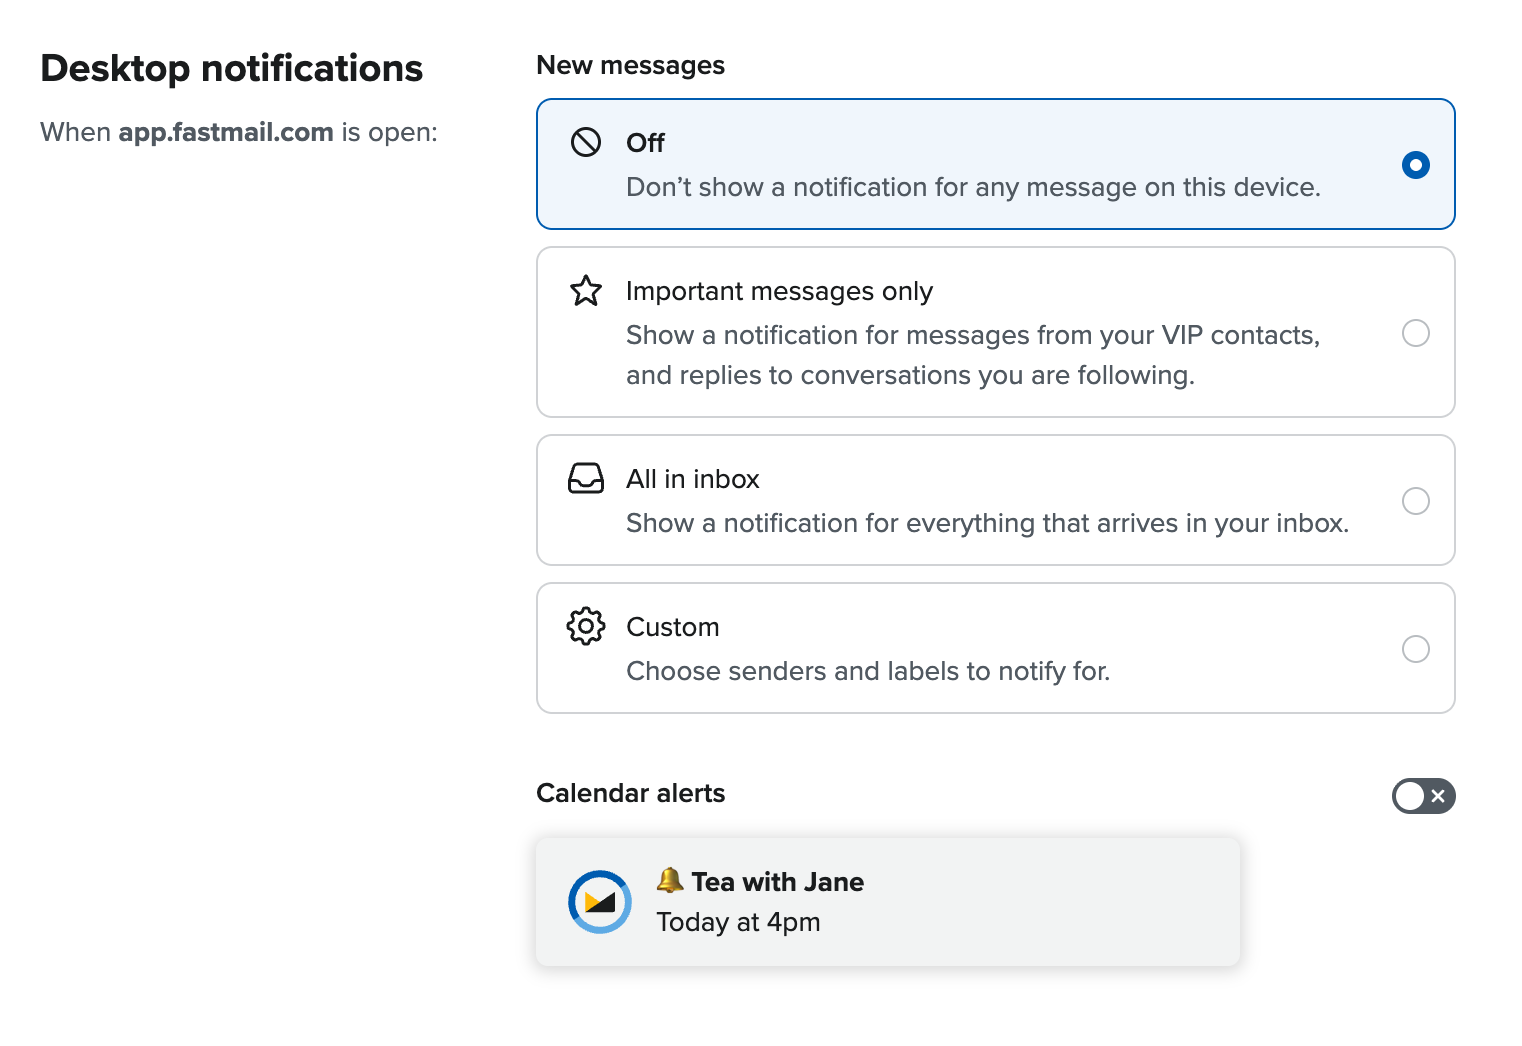Click the Choose senders and labels description

[868, 671]
